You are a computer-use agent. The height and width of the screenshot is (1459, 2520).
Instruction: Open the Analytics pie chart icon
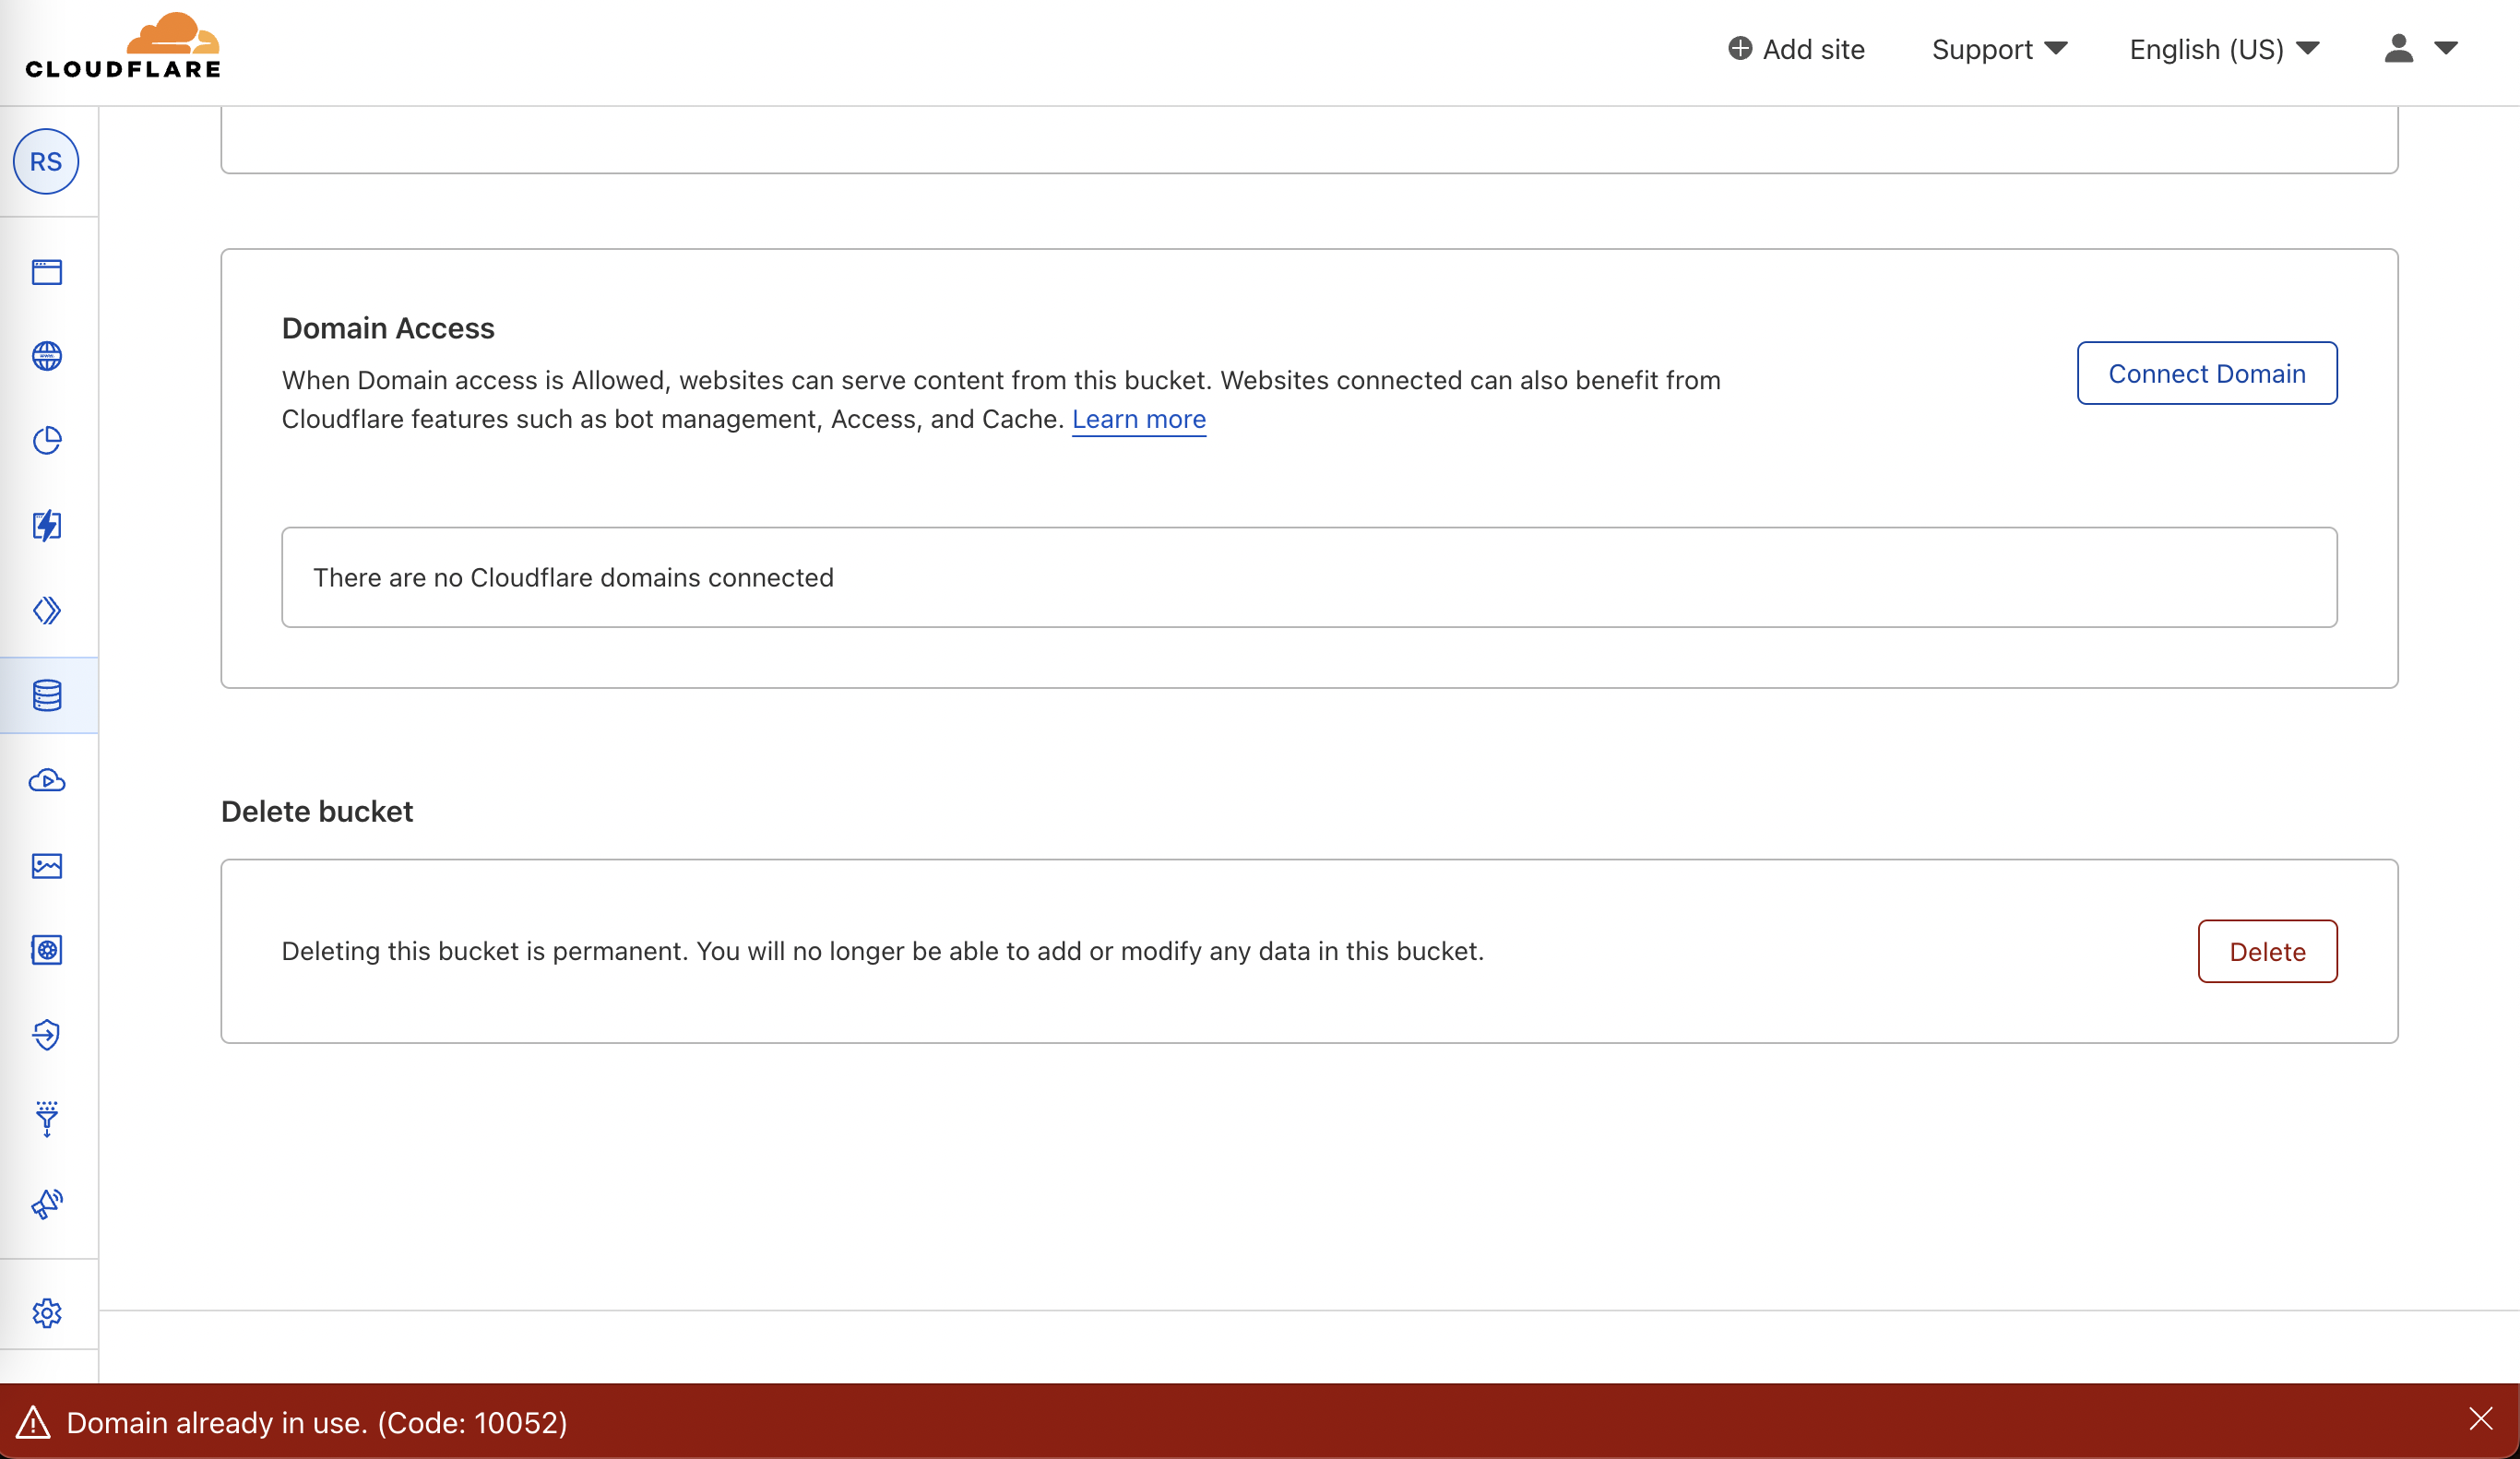click(47, 440)
